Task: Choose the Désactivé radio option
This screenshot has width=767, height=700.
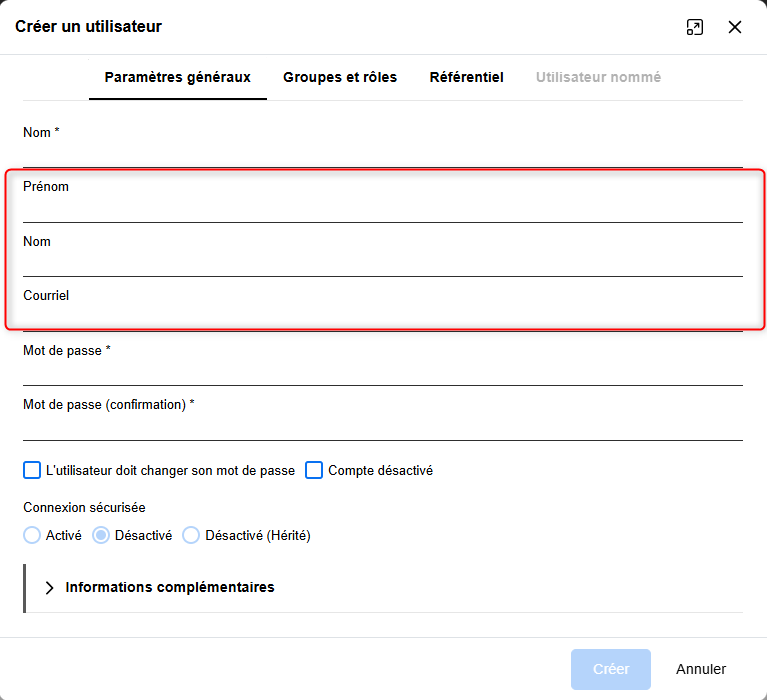Action: point(101,535)
